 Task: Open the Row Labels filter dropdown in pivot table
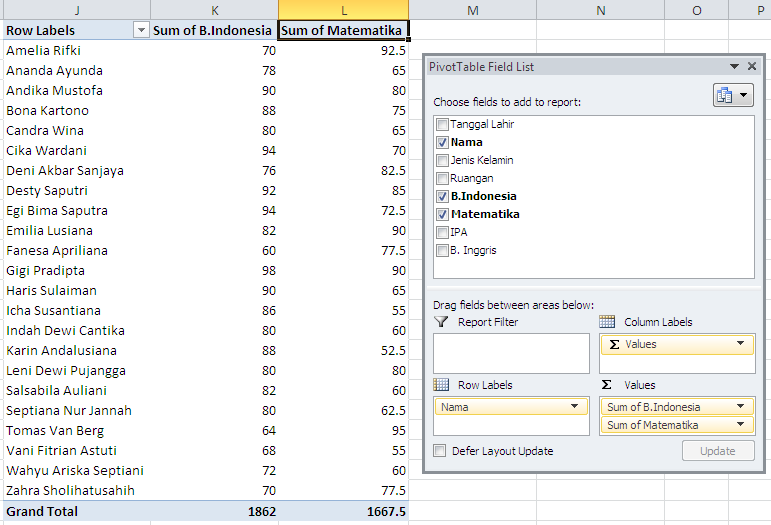(x=141, y=30)
